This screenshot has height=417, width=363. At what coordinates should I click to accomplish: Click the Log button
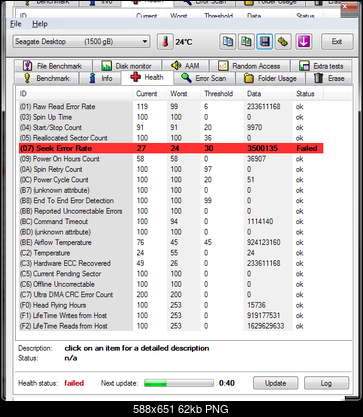[x=326, y=383]
